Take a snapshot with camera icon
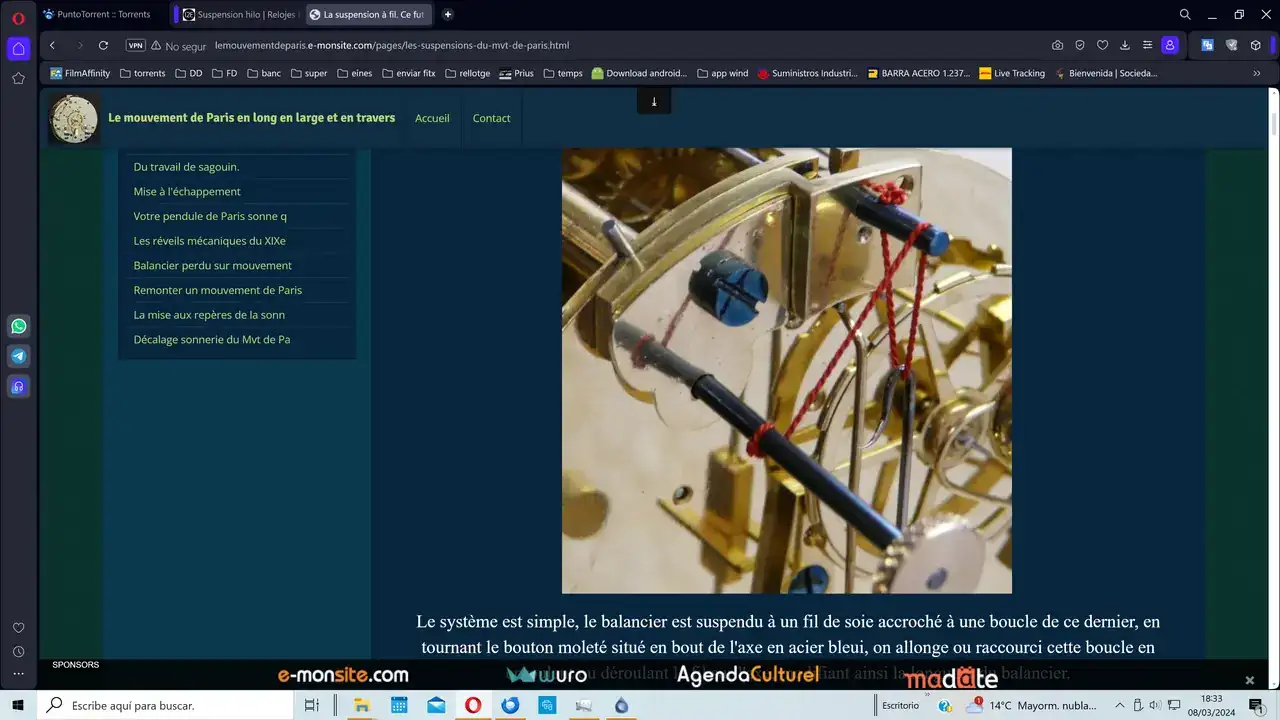 (x=1057, y=45)
